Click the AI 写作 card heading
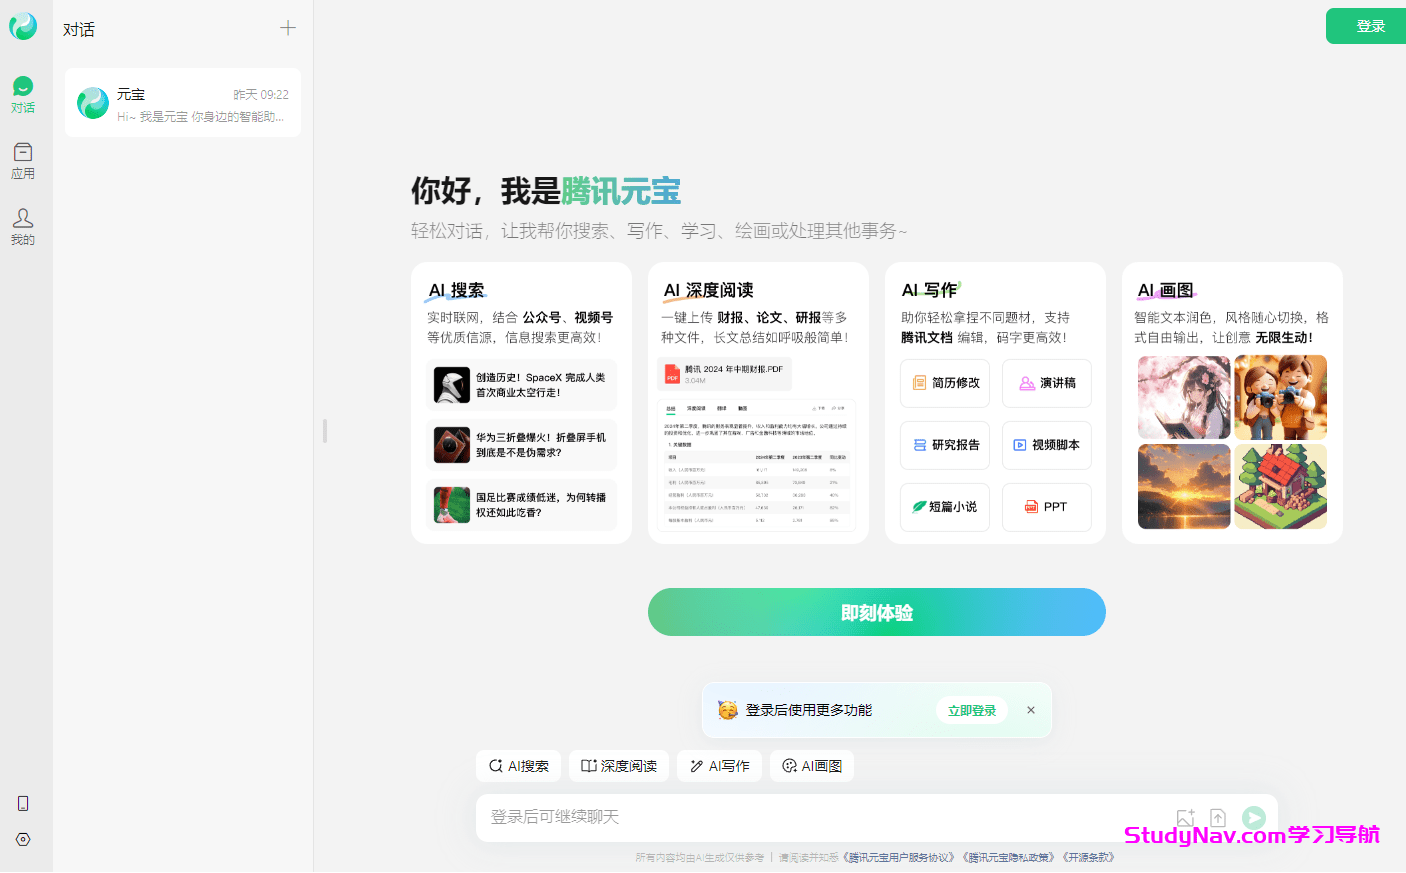Screen dimensions: 1406x873 point(930,290)
